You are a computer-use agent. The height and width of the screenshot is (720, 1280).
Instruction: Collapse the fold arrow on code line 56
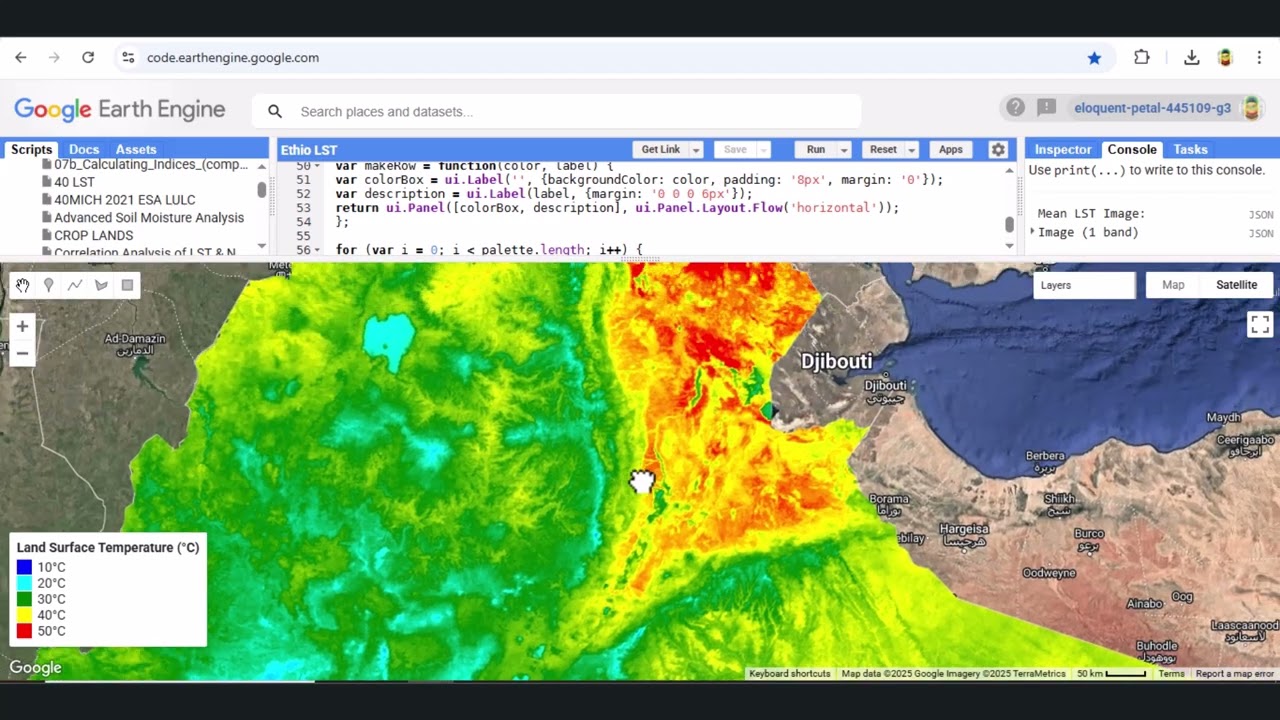click(318, 250)
